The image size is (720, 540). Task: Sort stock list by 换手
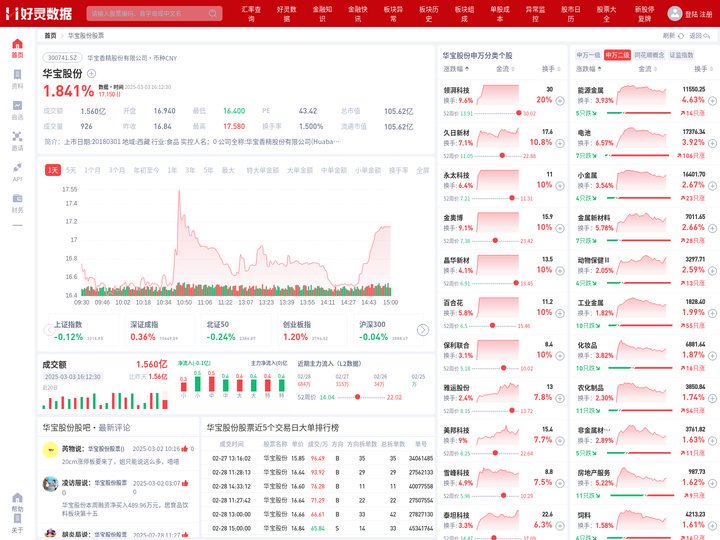point(551,69)
